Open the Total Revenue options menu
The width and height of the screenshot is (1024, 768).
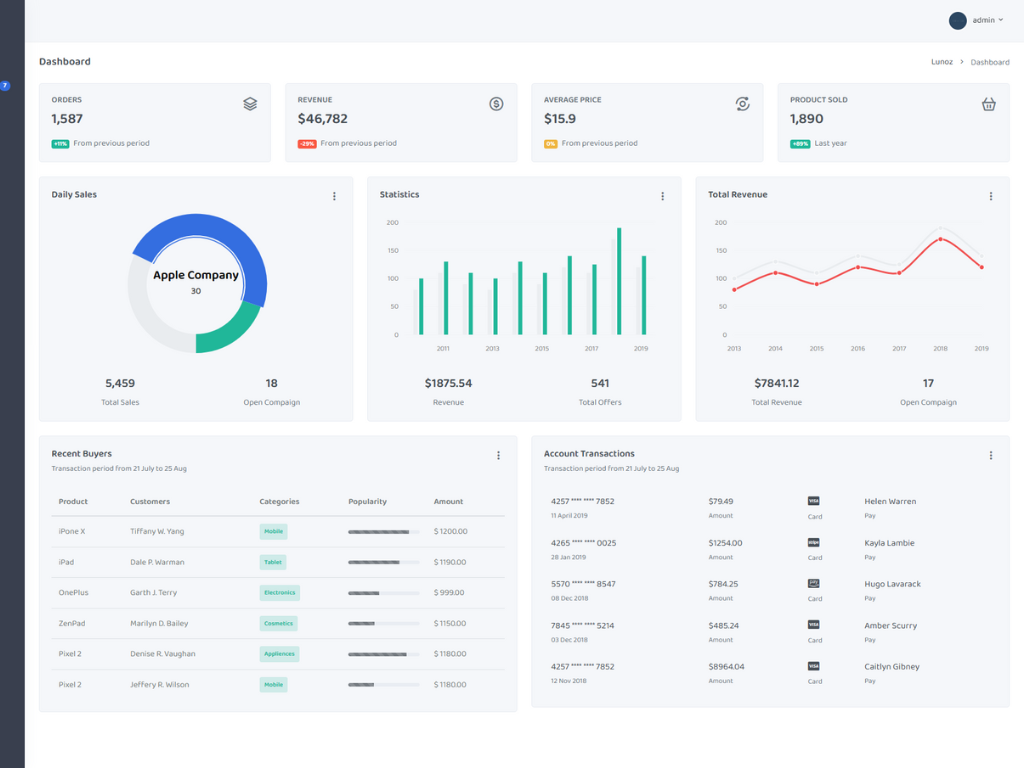[x=990, y=197]
